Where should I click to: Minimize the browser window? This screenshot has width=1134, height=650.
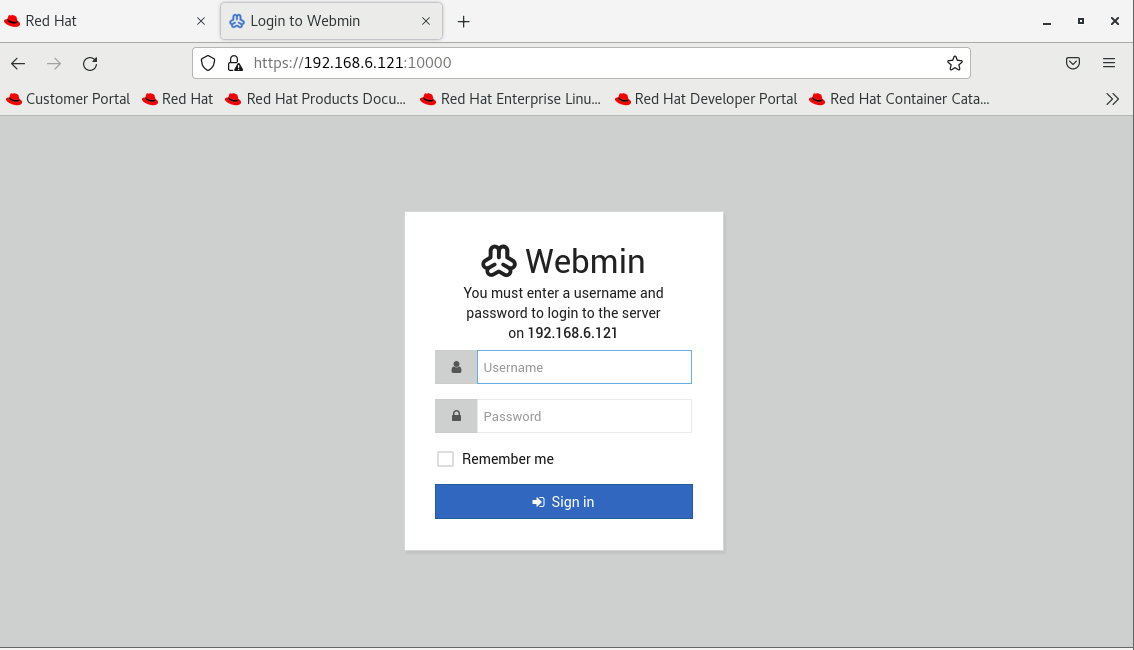coord(1046,22)
